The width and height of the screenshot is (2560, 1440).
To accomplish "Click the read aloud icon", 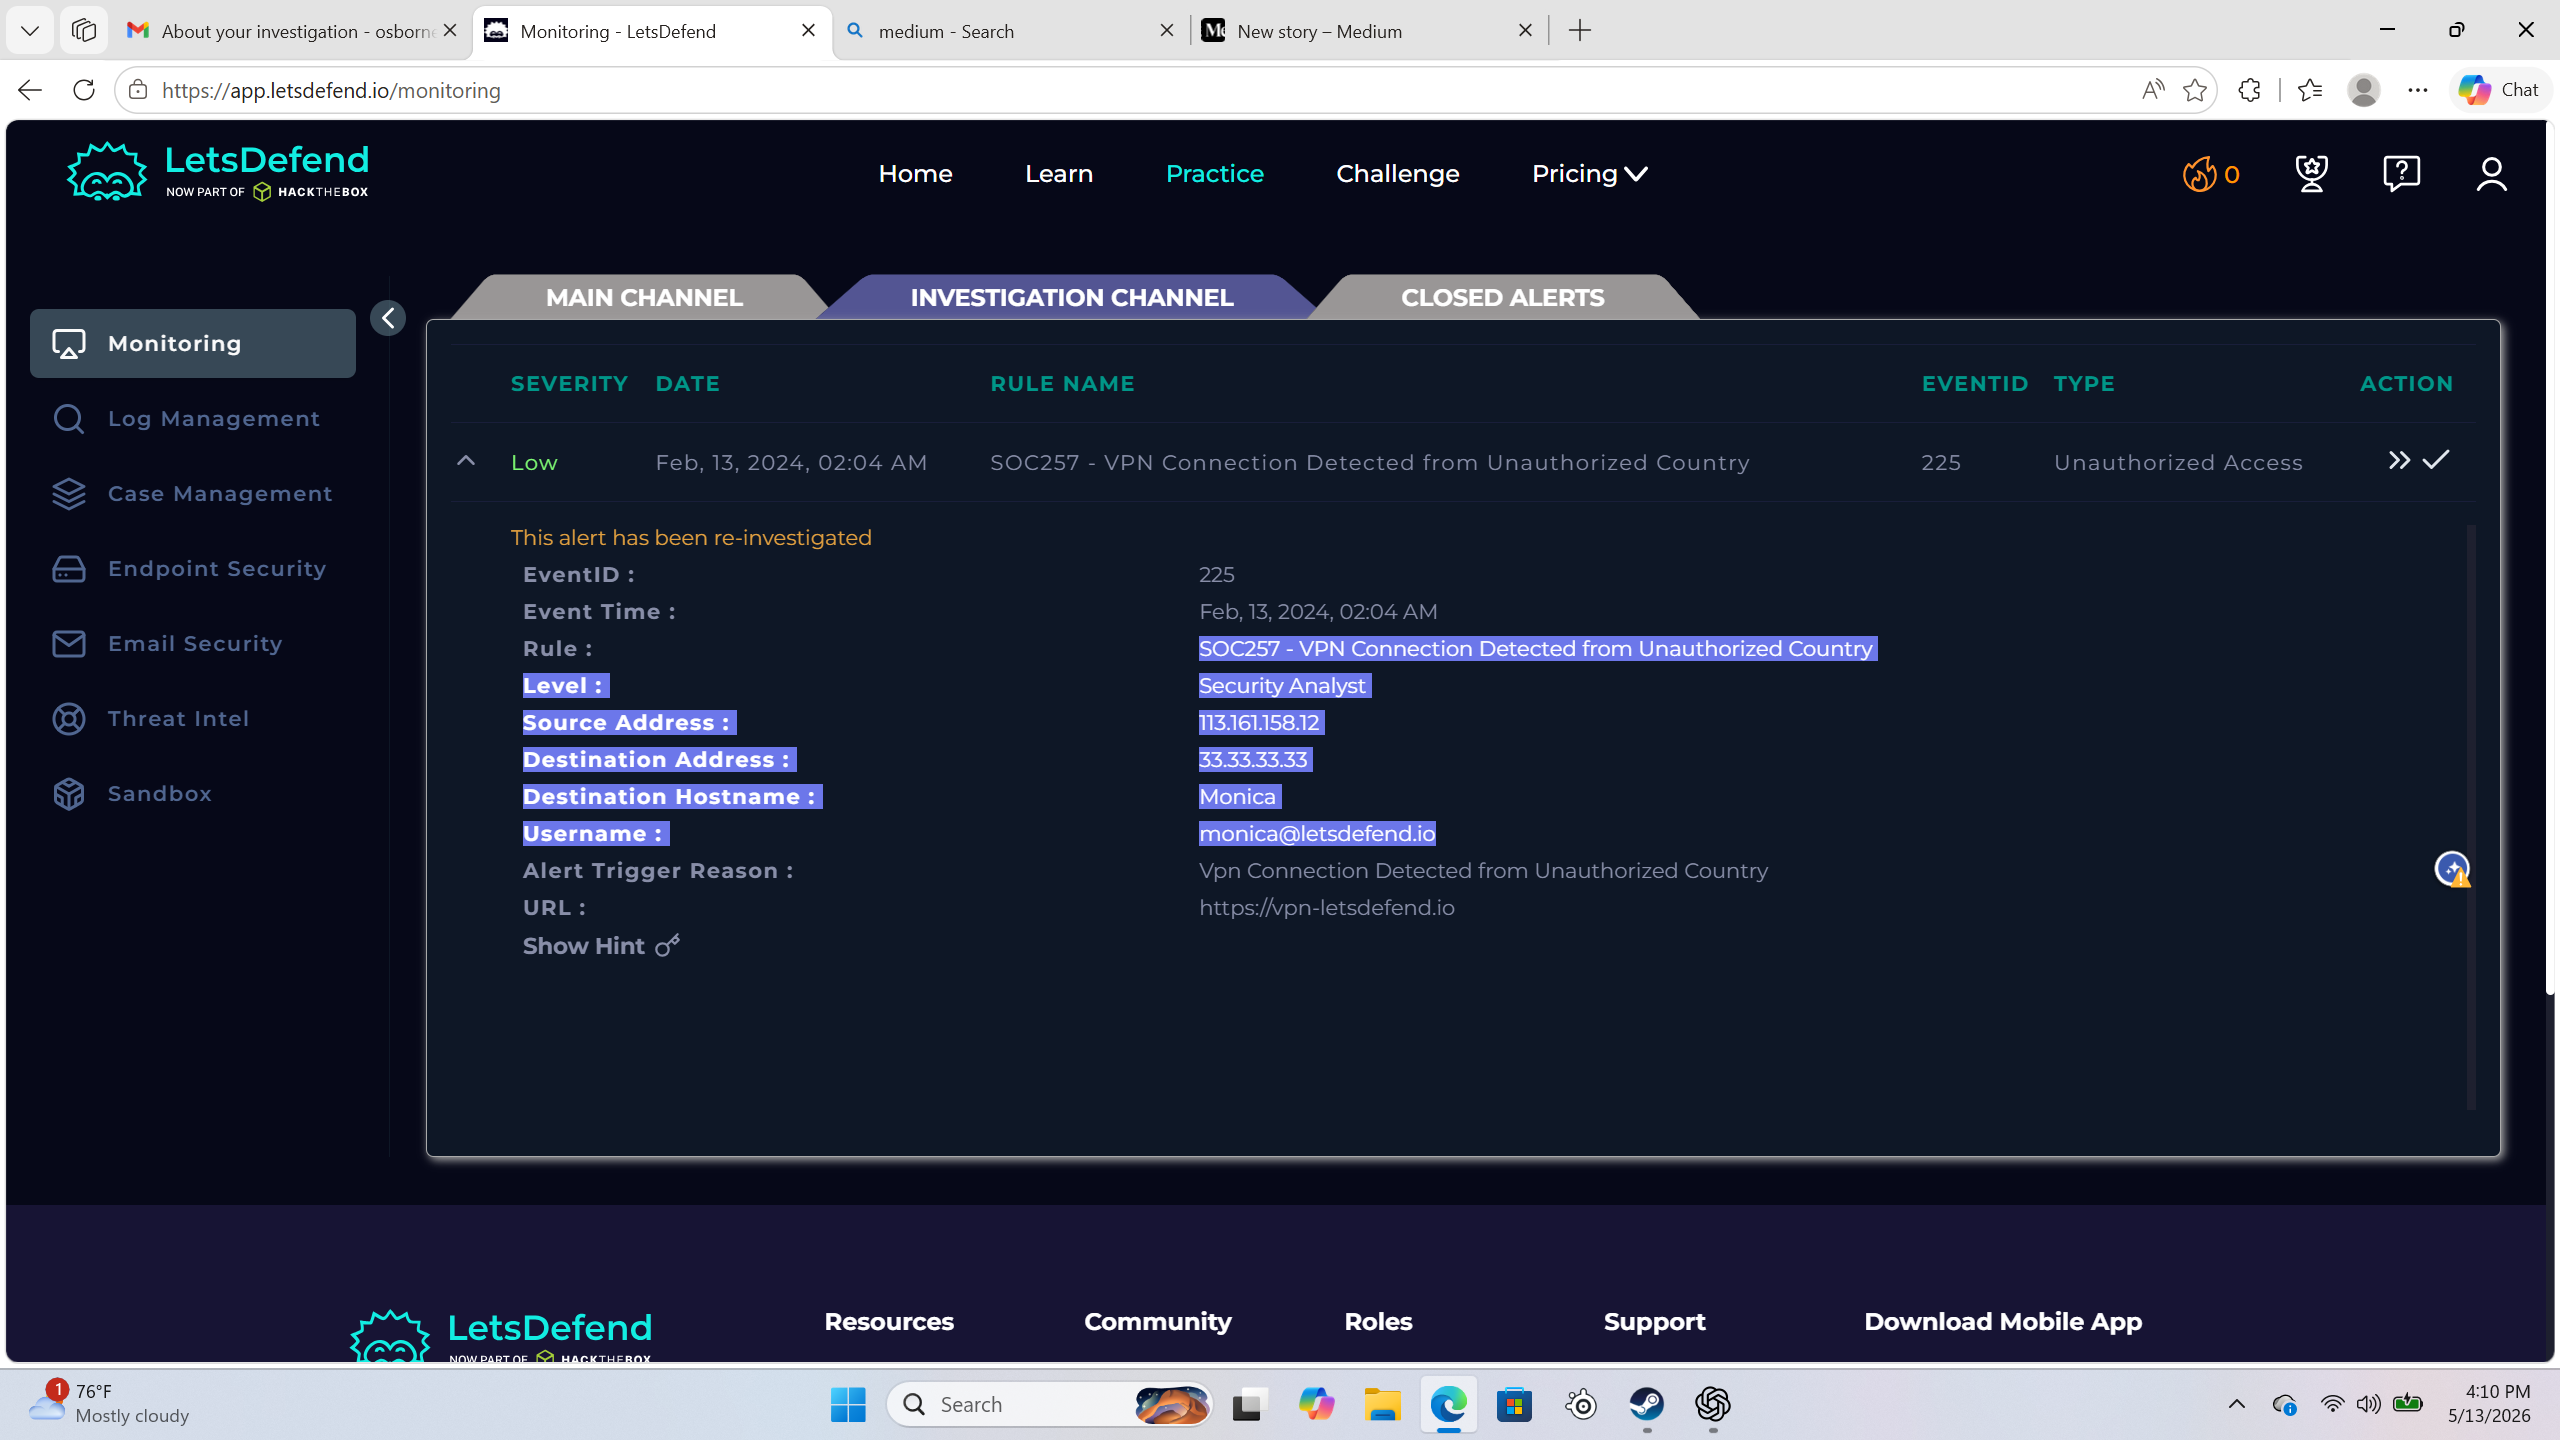I will pos(2153,90).
